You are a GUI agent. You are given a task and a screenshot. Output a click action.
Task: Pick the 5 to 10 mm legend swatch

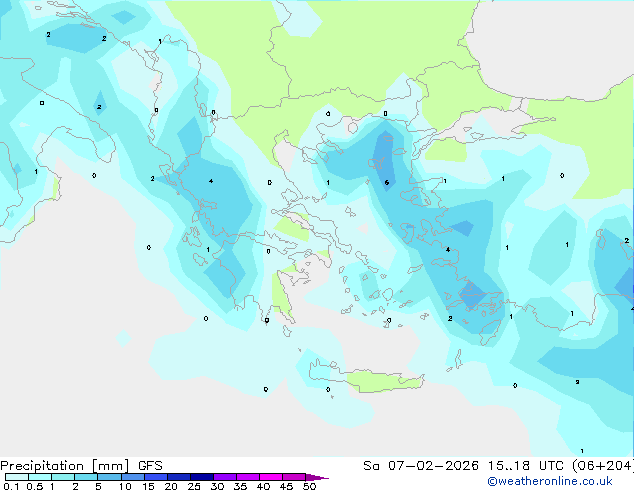[x=109, y=477]
